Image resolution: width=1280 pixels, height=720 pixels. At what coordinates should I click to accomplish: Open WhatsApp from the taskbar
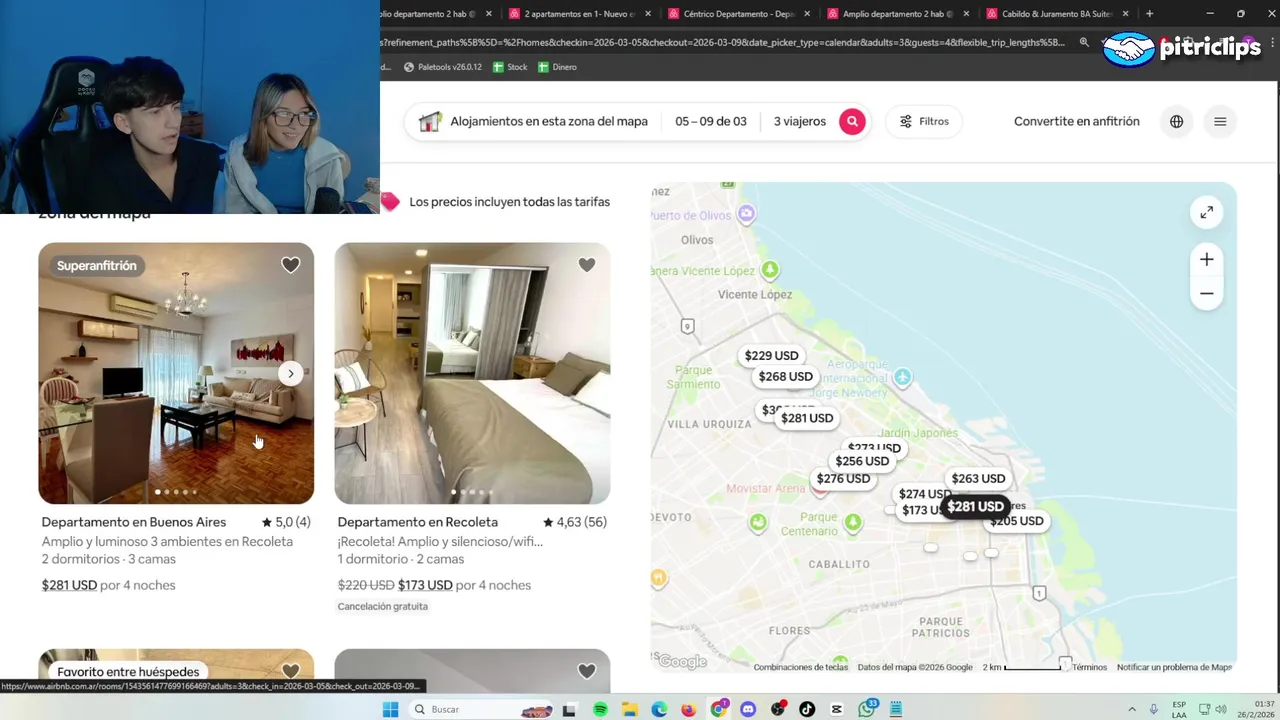(867, 709)
